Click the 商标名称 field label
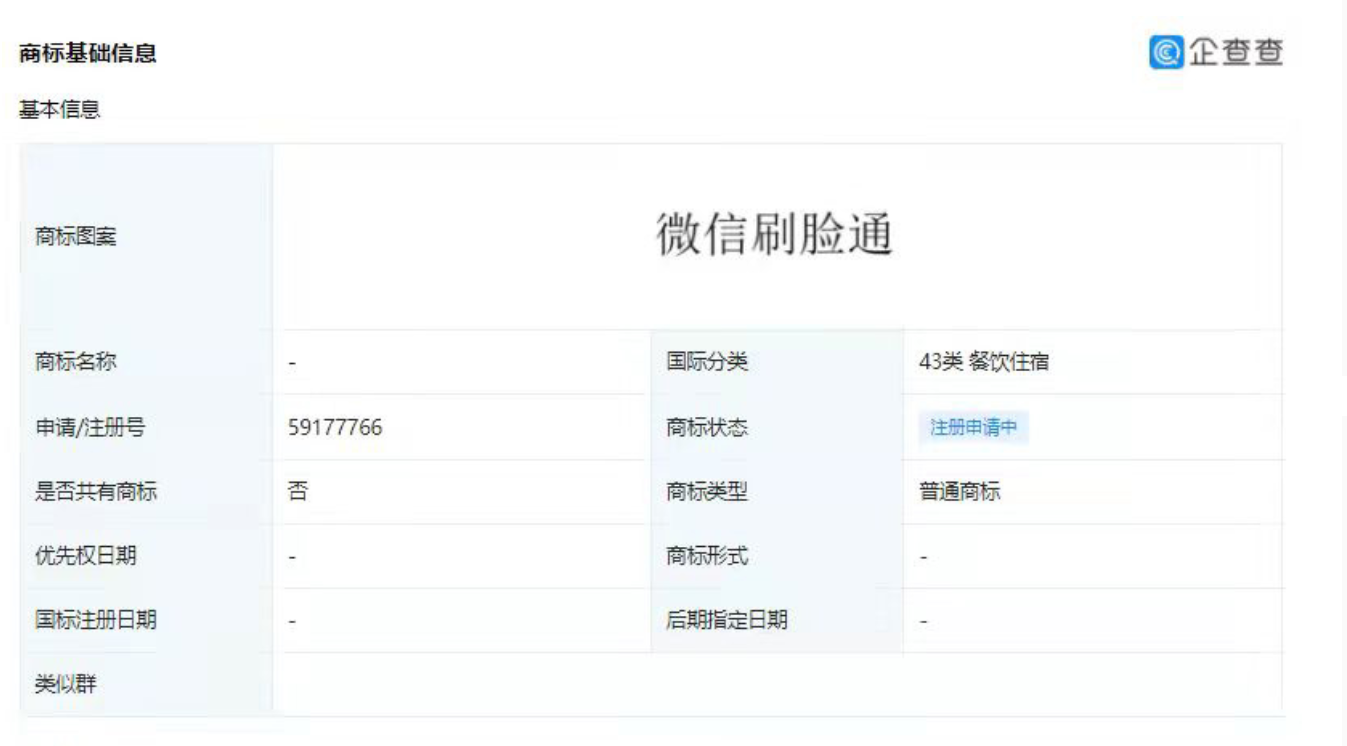The image size is (1347, 746). (x=76, y=363)
